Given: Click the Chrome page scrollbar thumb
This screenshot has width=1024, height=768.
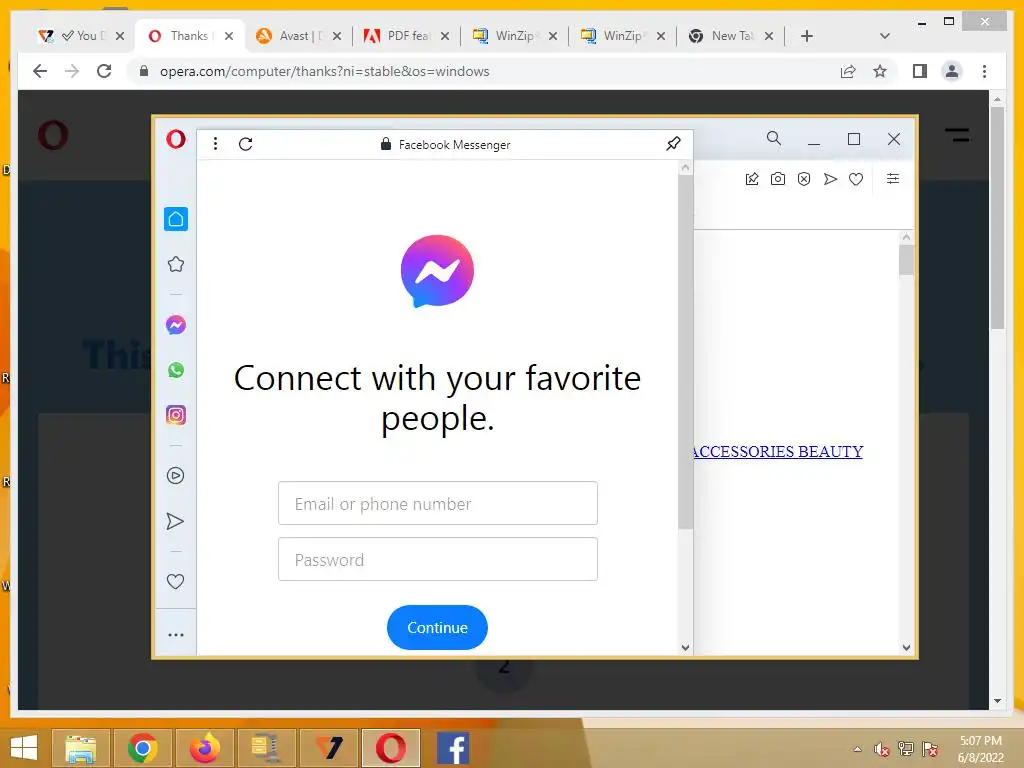Looking at the screenshot, I should click(x=997, y=218).
